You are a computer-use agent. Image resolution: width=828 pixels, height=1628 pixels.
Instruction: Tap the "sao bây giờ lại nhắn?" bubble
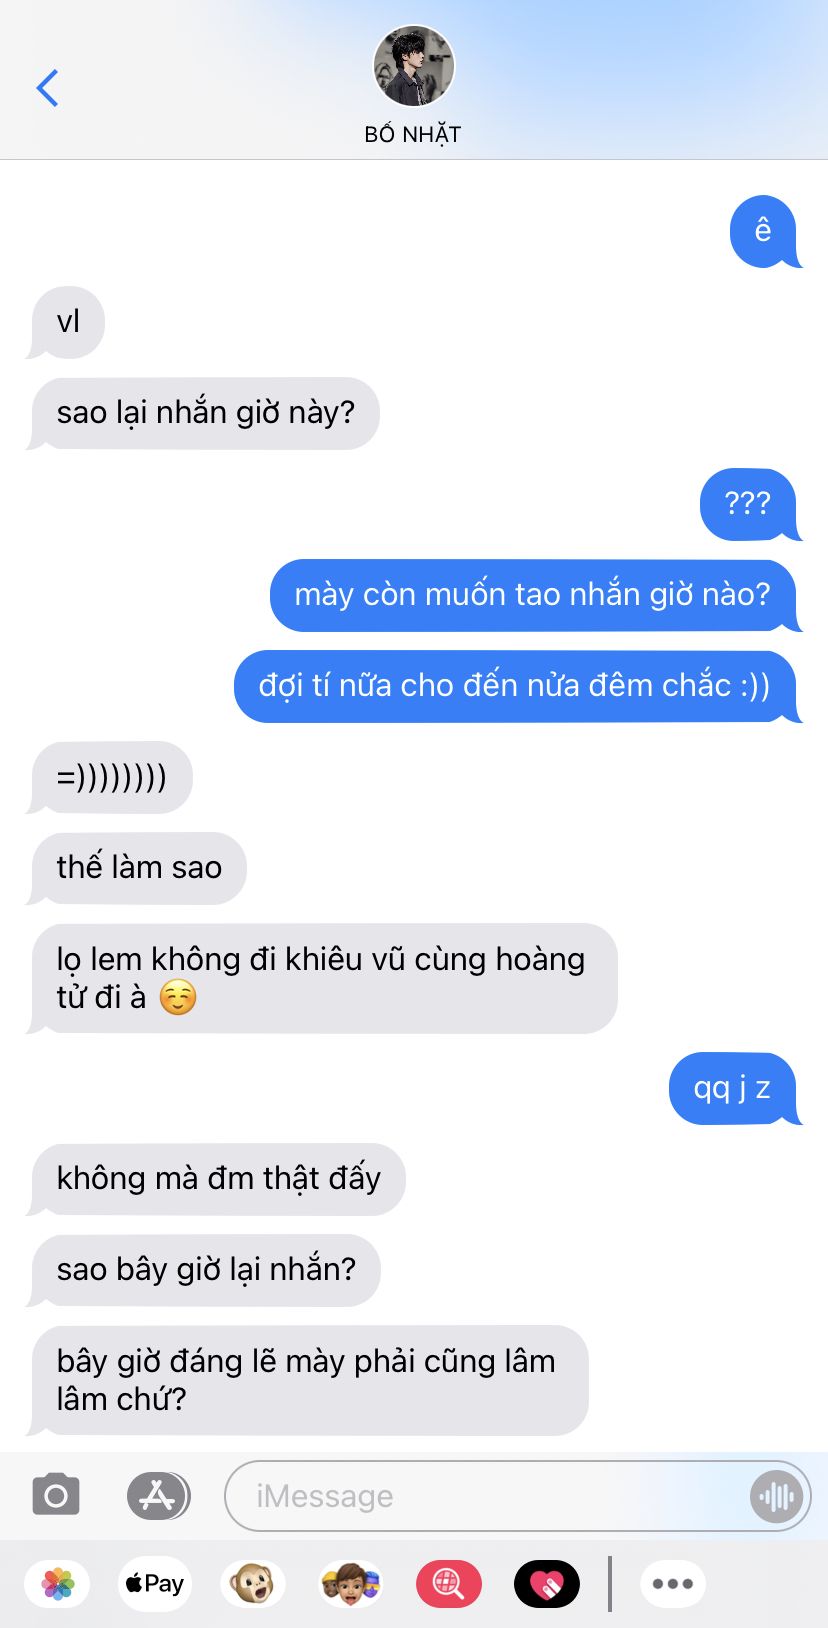(205, 1270)
